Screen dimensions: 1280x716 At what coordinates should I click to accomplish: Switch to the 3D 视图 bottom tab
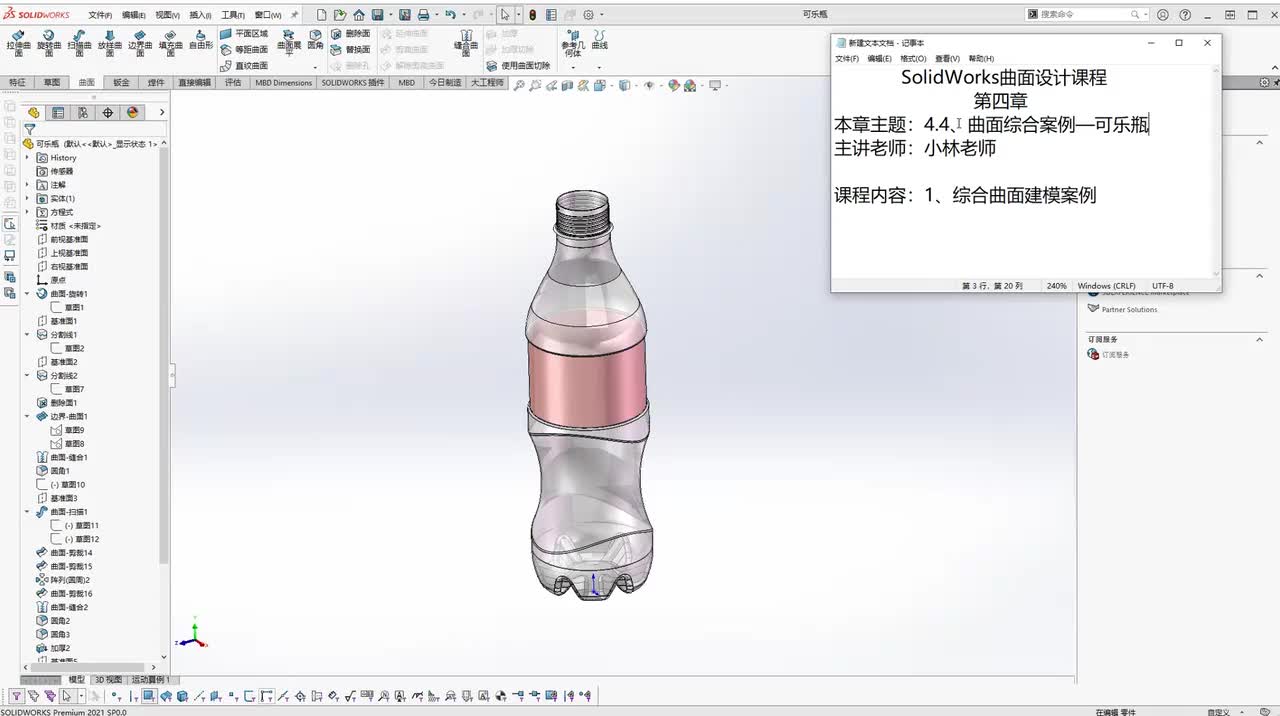click(x=108, y=680)
